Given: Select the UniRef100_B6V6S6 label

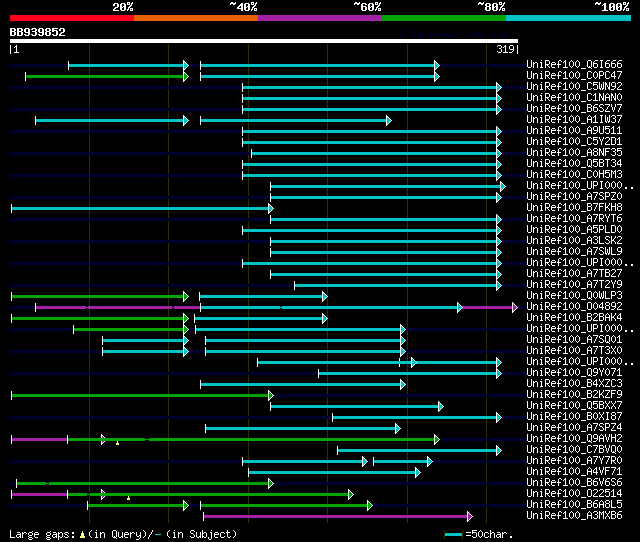Looking at the screenshot, I should (x=574, y=483).
